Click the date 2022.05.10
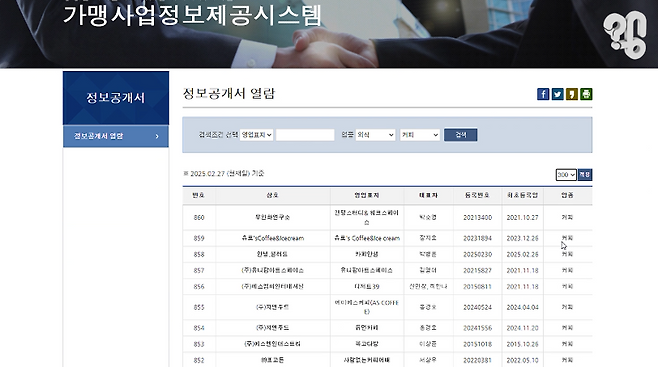Viewport: 658px width, 367px height. coord(522,360)
